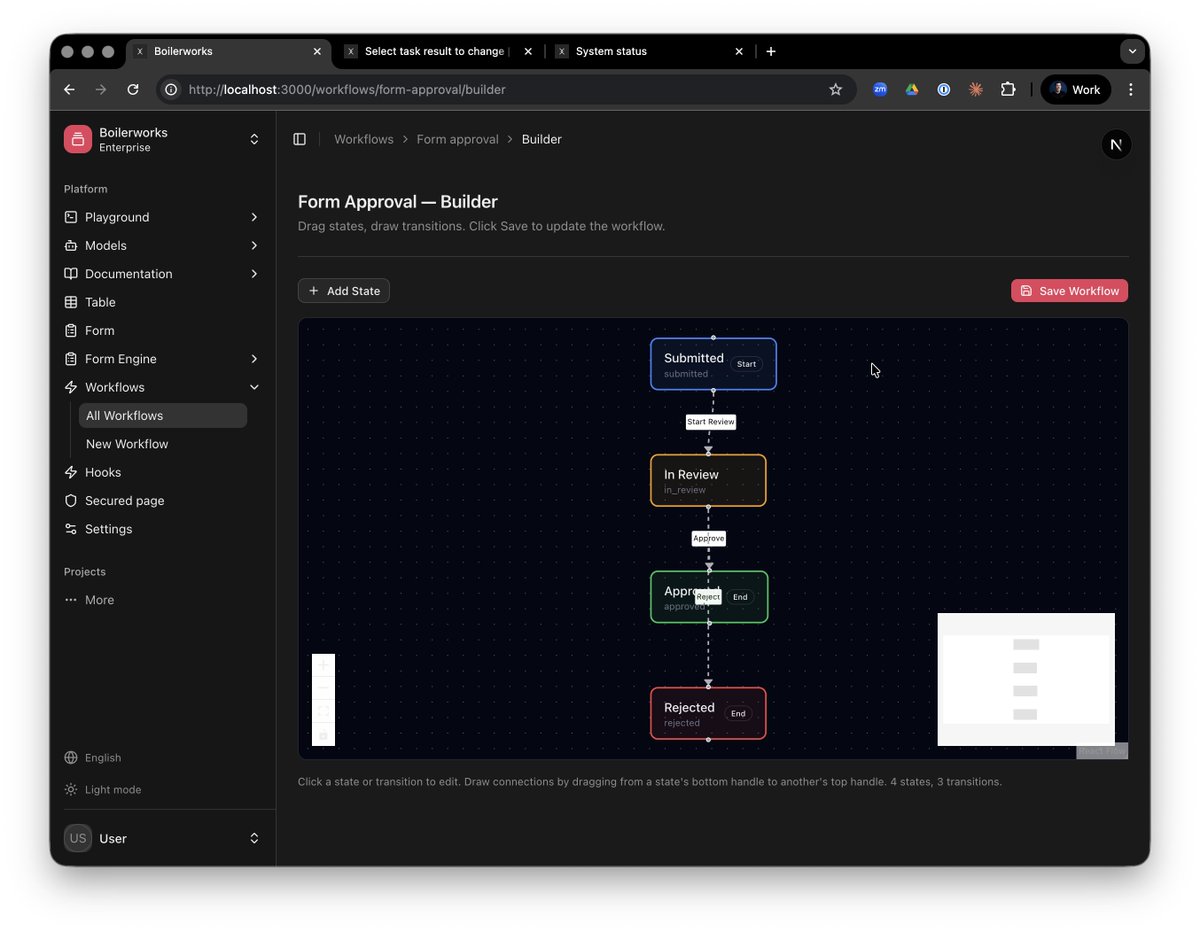Open the browser Extensions puzzle icon
Viewport: 1200px width, 932px height.
1008,89
